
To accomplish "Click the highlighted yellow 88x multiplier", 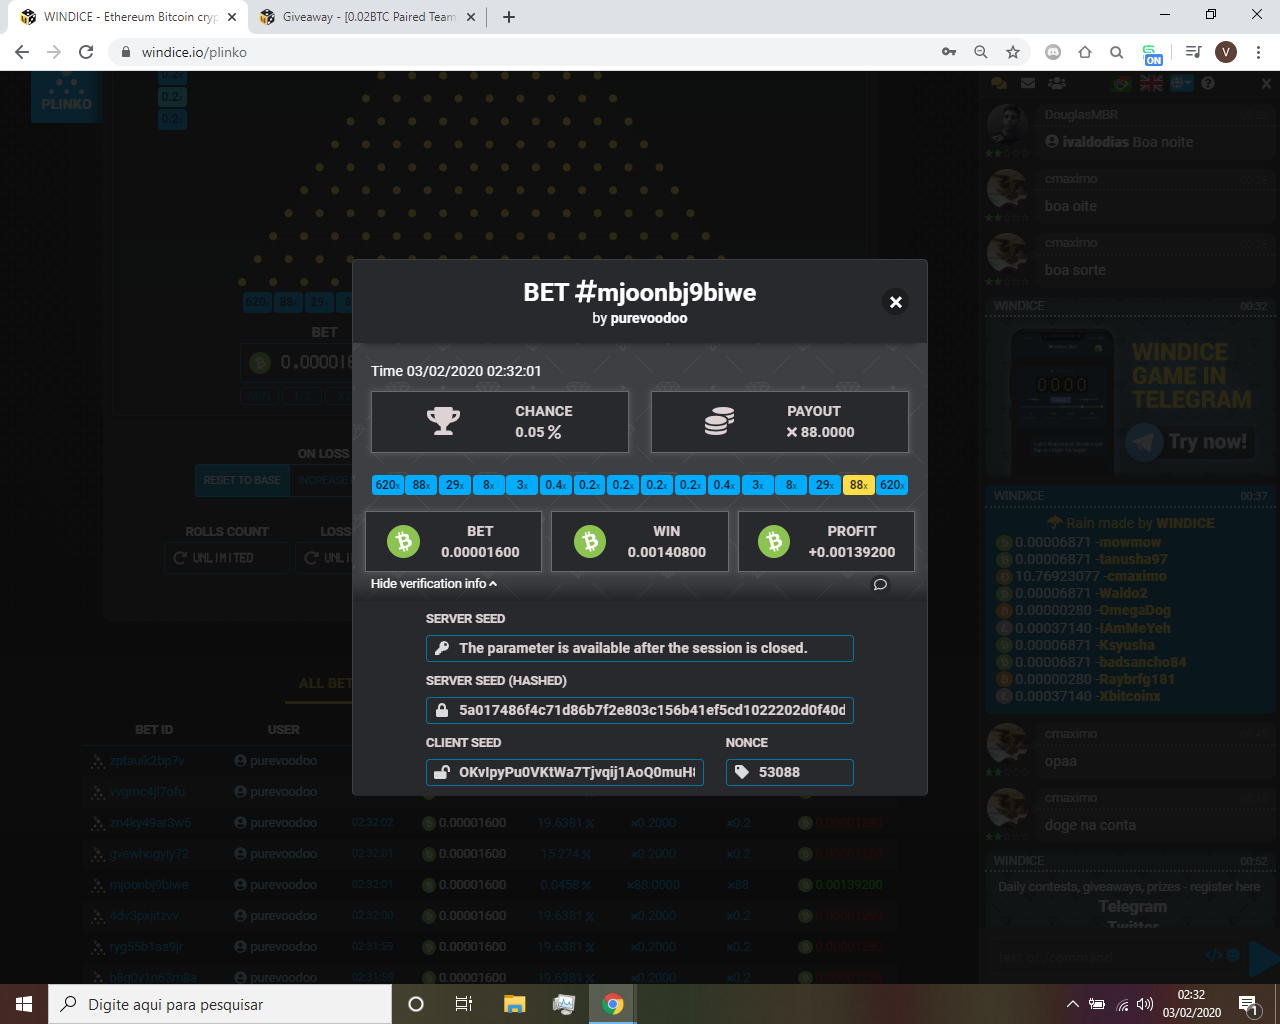I will pos(858,485).
